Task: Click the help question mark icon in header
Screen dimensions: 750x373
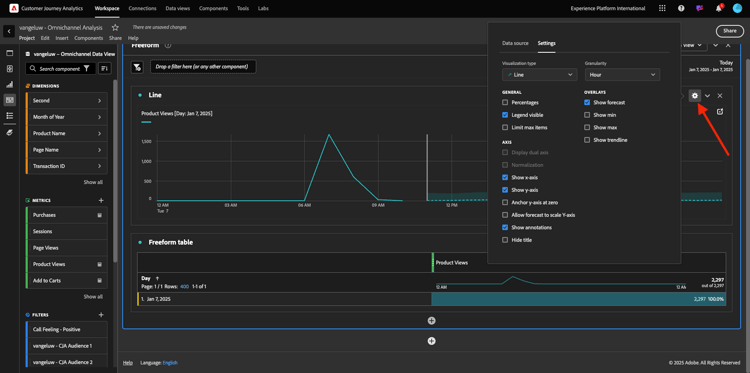Action: pos(681,8)
